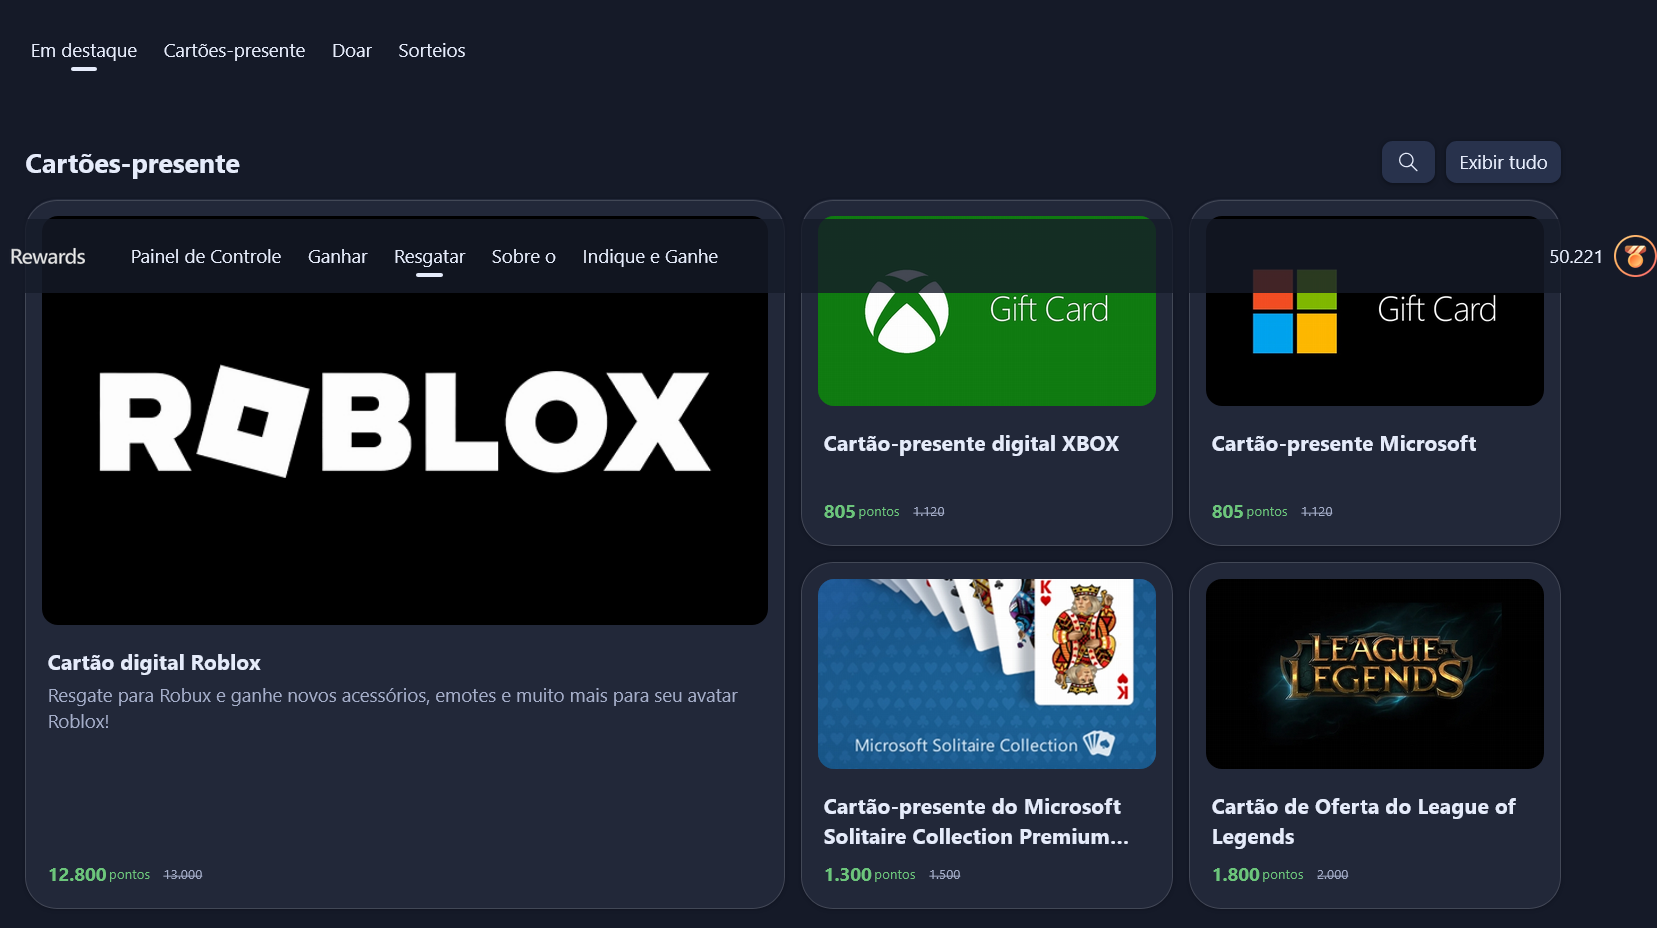This screenshot has height=928, width=1657.
Task: Go to the Sorteios tab
Action: [432, 51]
